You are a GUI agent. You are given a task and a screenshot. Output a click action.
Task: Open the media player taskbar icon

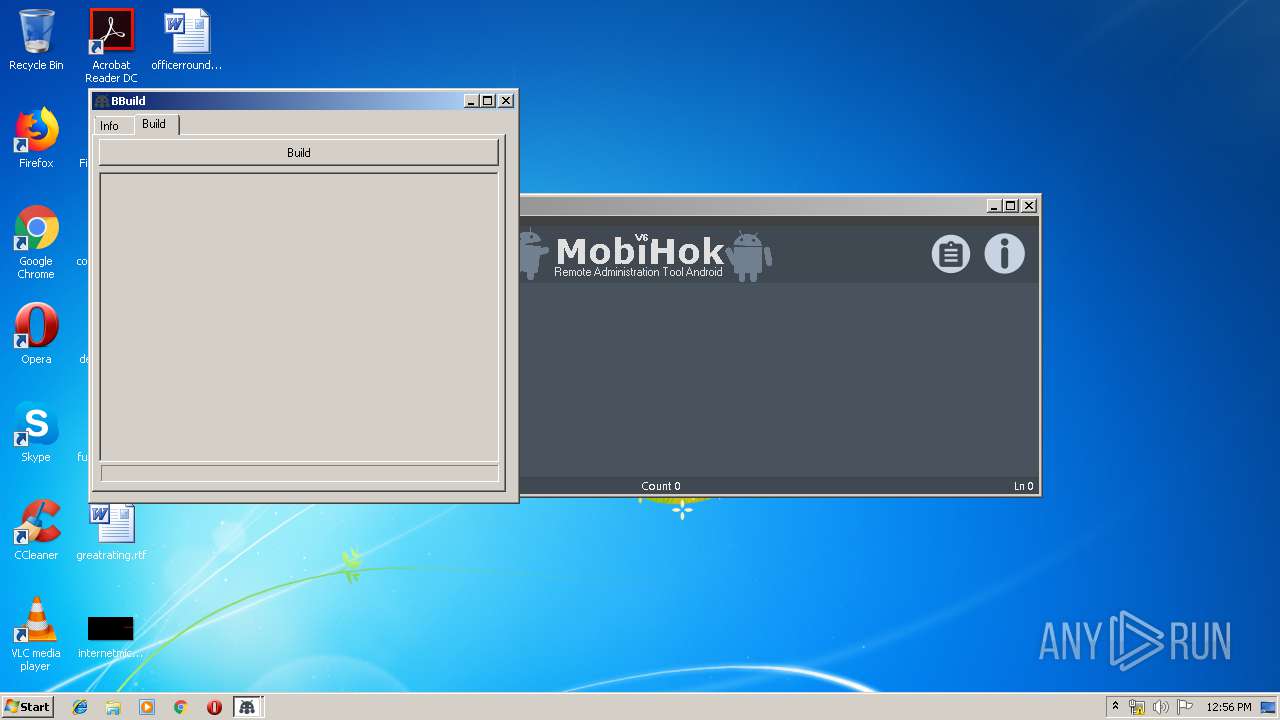[x=147, y=707]
